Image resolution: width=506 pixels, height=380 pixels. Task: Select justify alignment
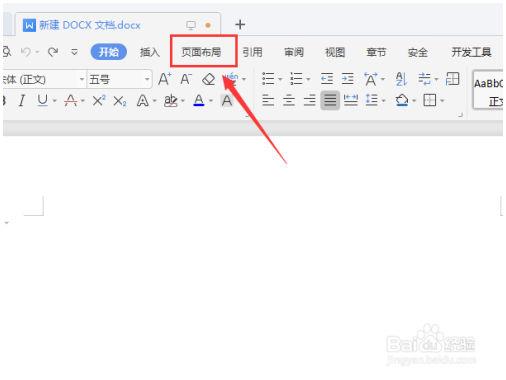click(x=330, y=100)
